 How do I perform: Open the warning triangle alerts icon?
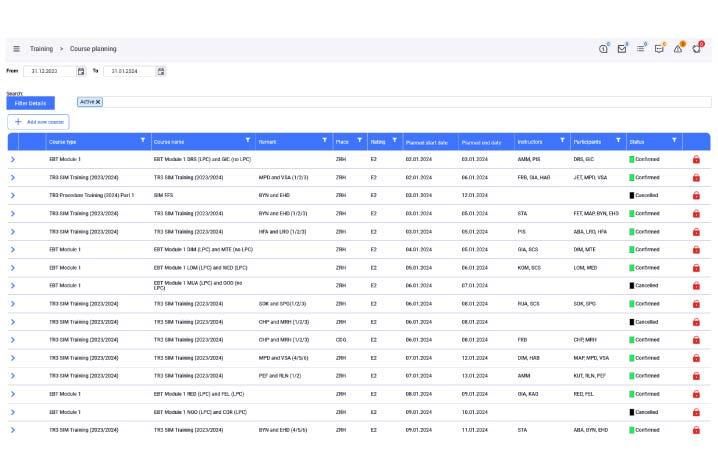(x=677, y=48)
